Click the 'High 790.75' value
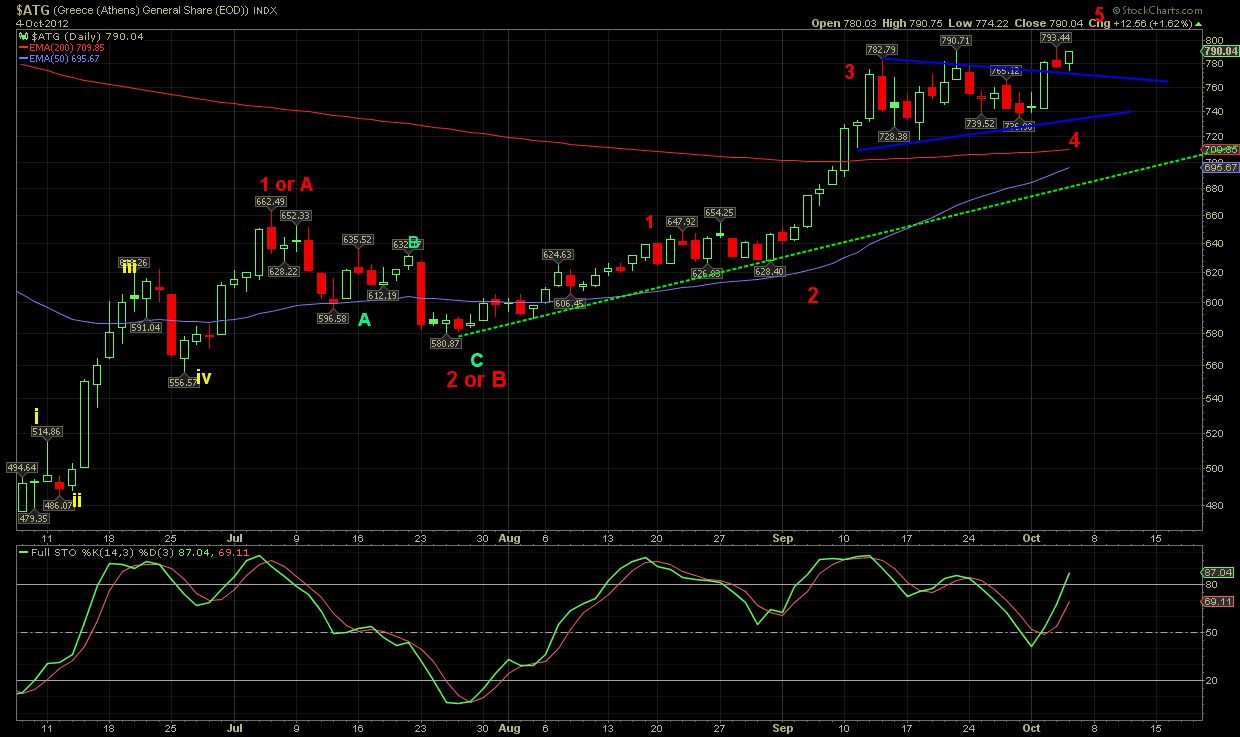Screen dimensions: 1240x737 point(912,23)
